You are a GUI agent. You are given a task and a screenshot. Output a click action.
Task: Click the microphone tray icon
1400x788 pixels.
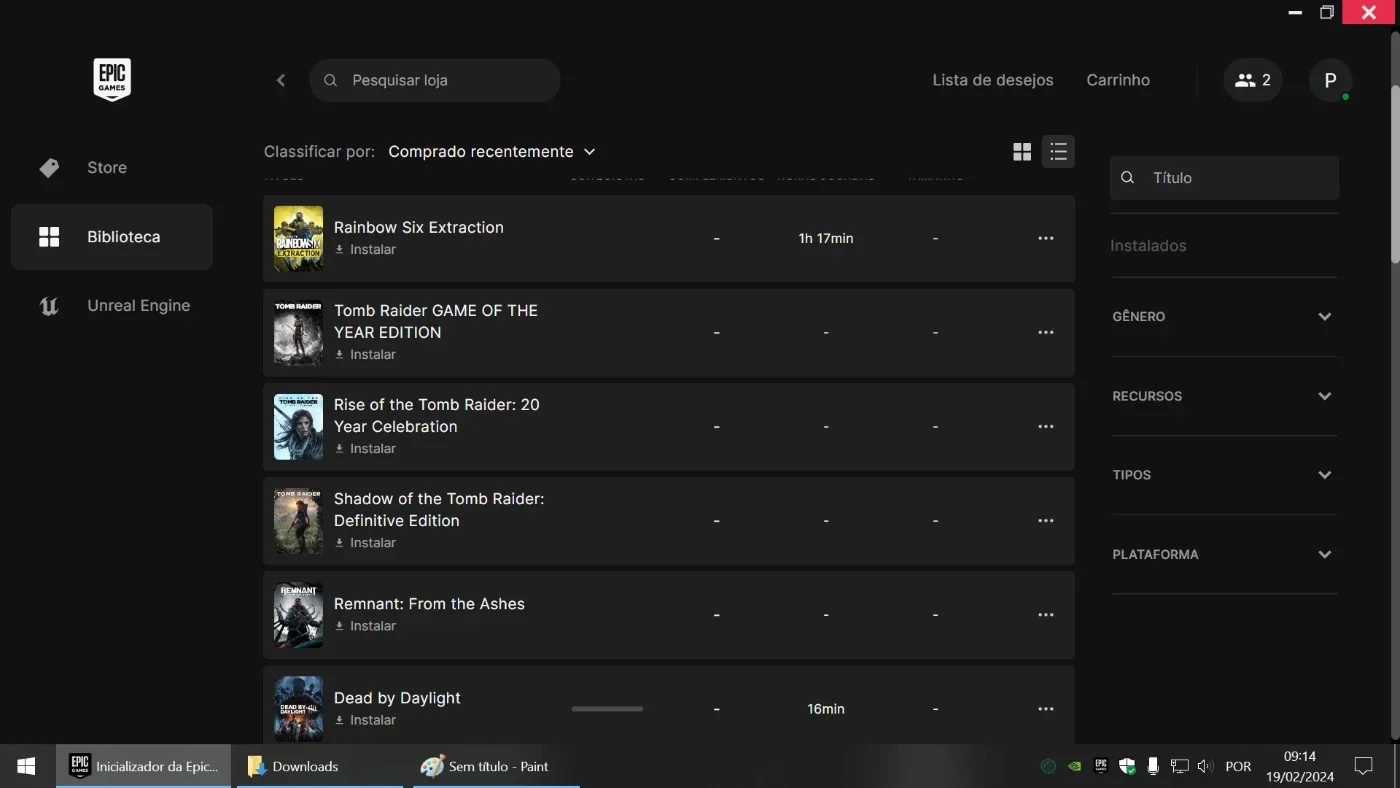coord(1153,767)
